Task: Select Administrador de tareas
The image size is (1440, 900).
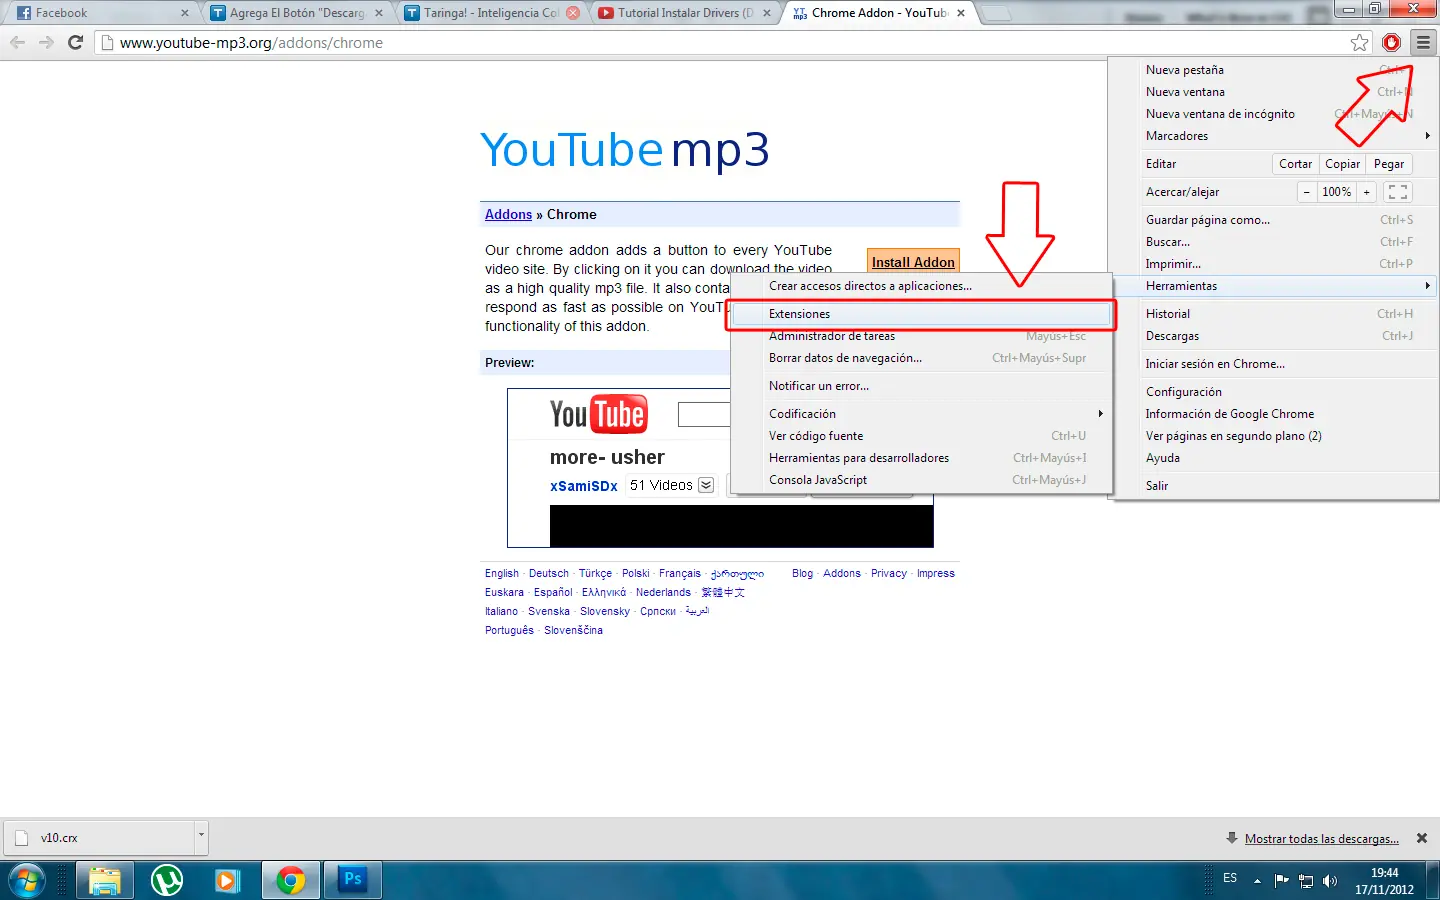Action: click(x=920, y=336)
